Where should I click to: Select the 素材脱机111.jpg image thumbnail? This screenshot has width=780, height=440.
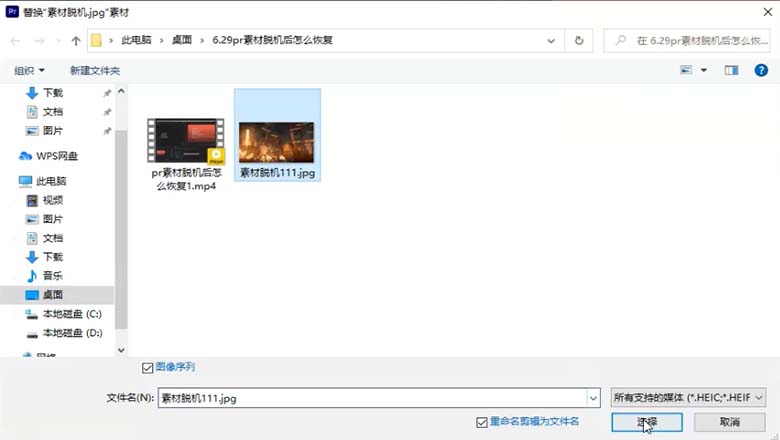[277, 143]
